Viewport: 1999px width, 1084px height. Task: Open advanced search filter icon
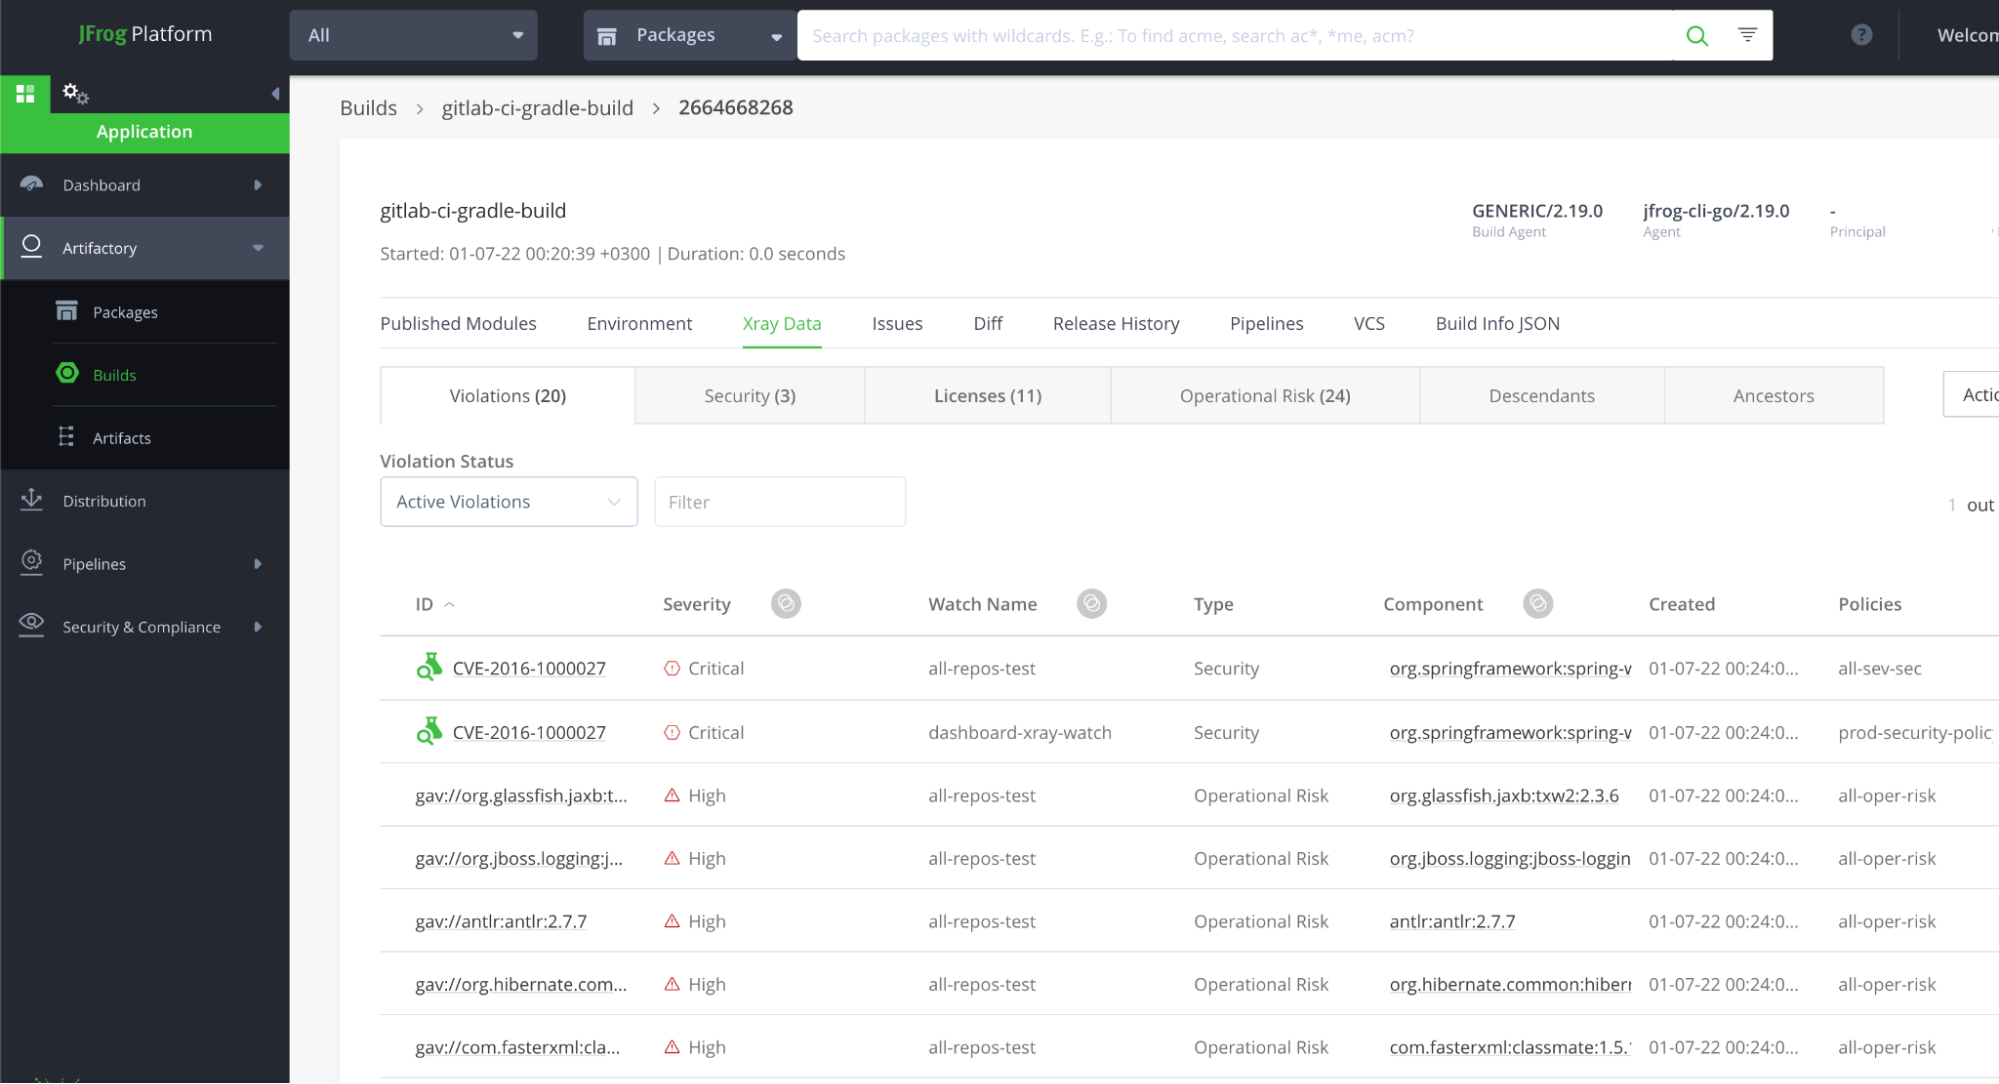1747,35
